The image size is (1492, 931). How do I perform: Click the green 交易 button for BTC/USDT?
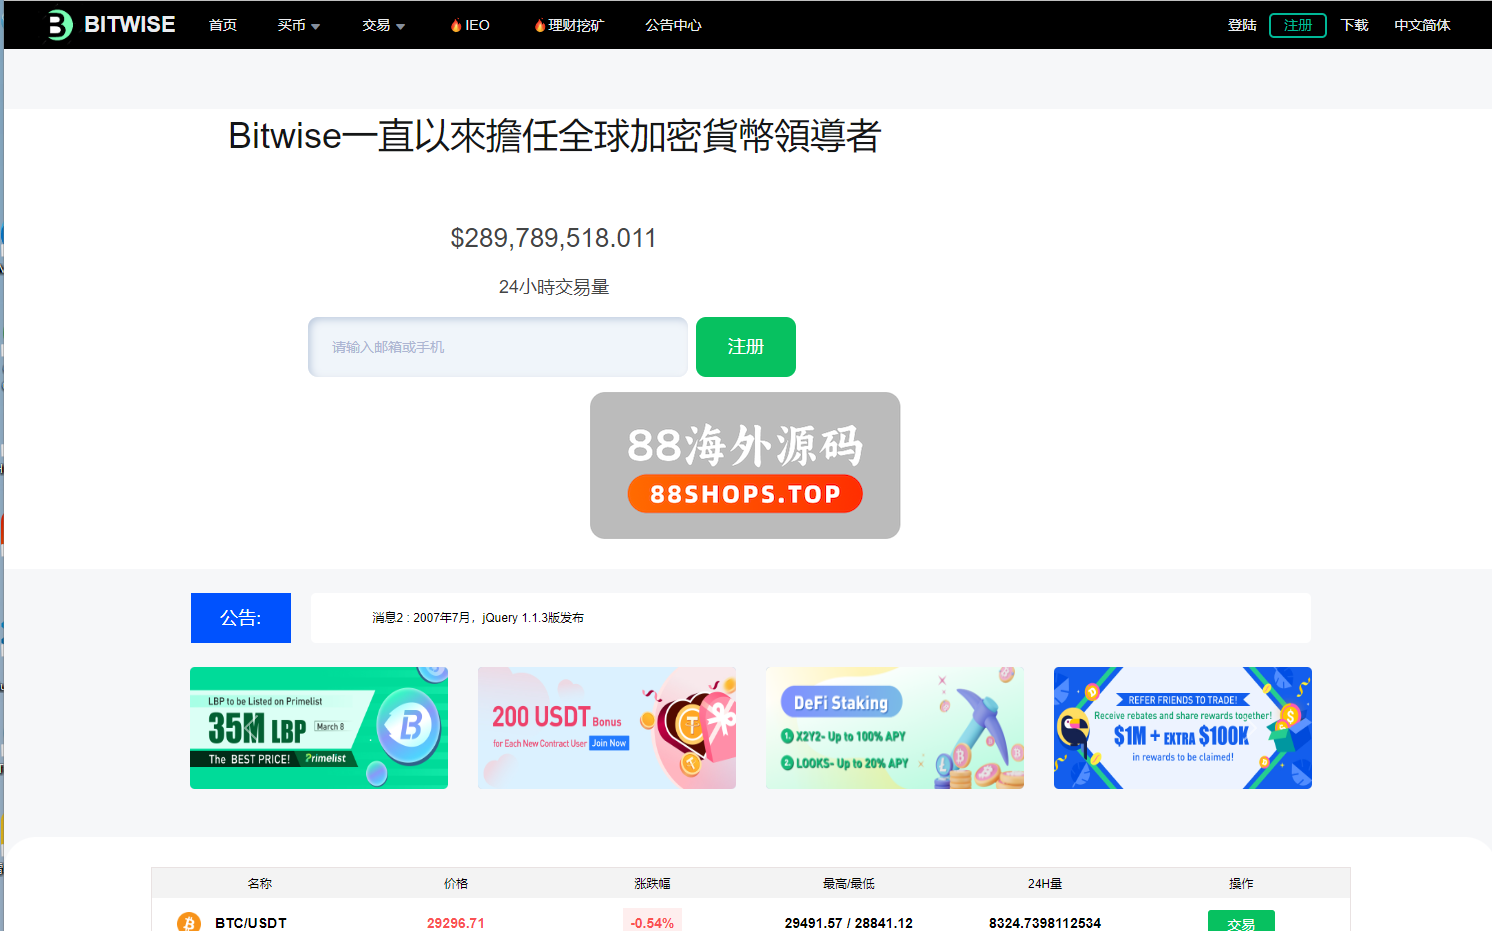pos(1241,922)
